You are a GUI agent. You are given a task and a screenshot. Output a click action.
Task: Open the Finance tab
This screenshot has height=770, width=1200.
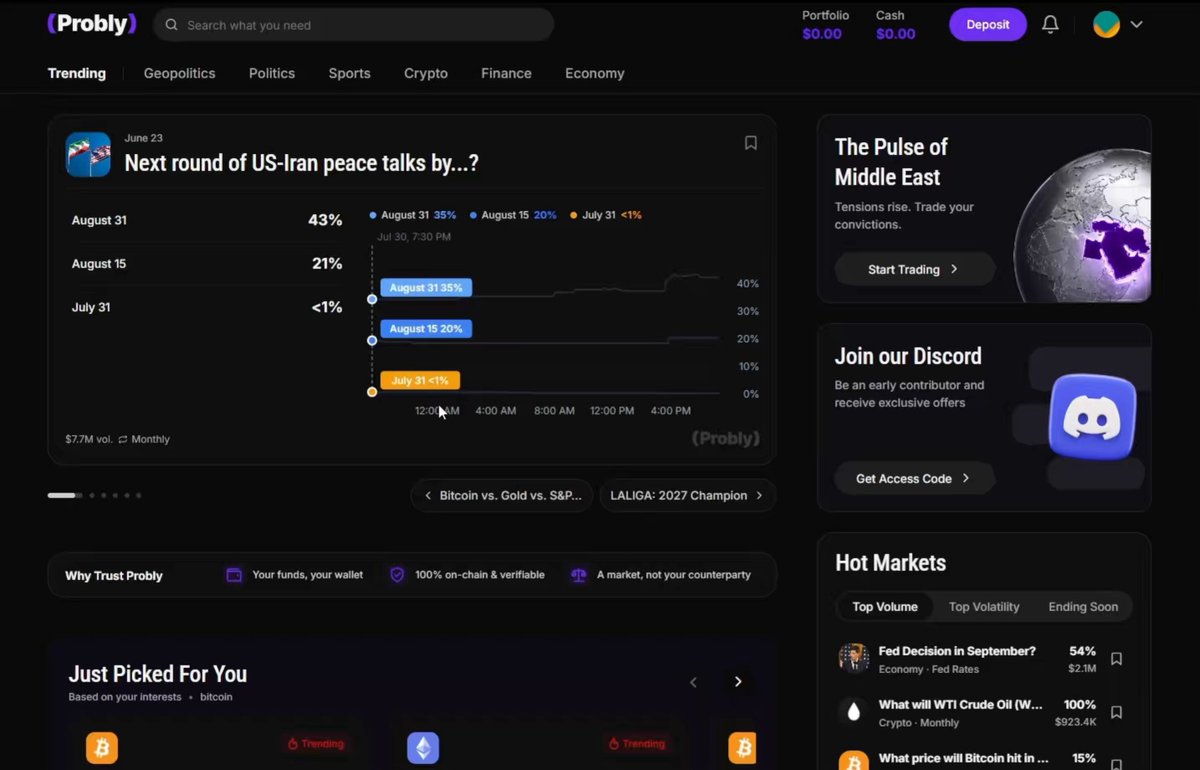click(x=506, y=73)
